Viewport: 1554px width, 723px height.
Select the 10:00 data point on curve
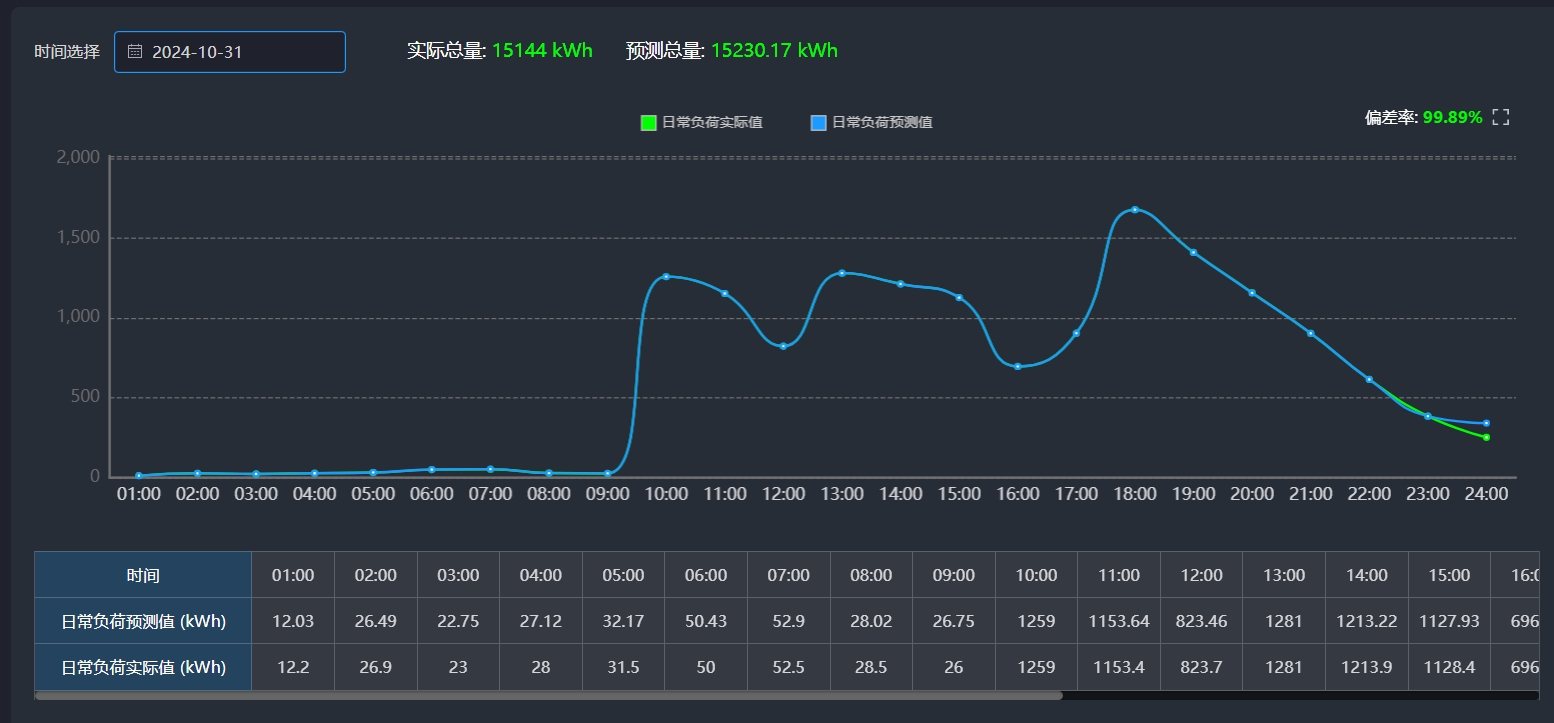(x=666, y=276)
